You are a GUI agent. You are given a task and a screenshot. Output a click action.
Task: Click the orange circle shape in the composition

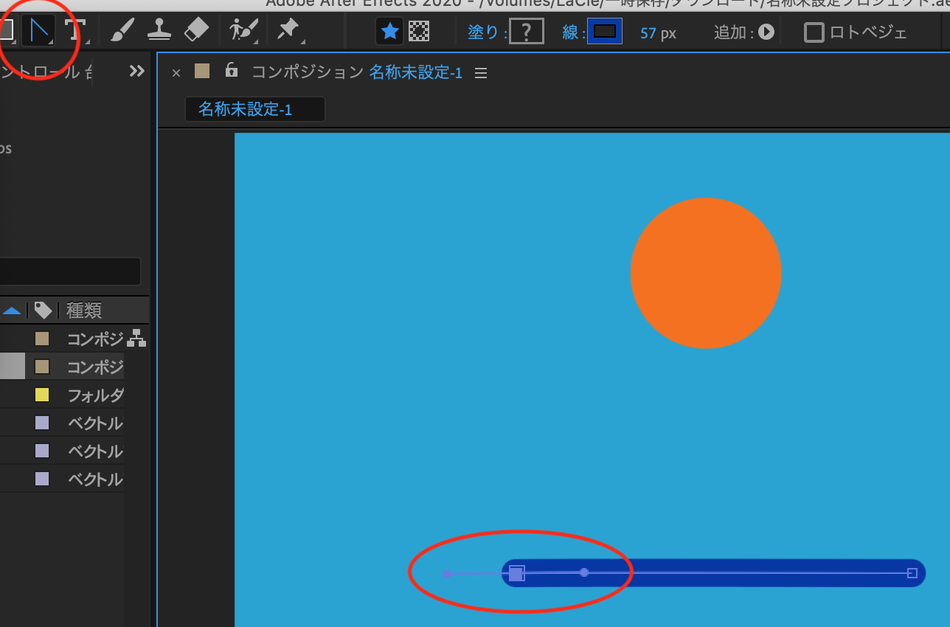click(706, 273)
